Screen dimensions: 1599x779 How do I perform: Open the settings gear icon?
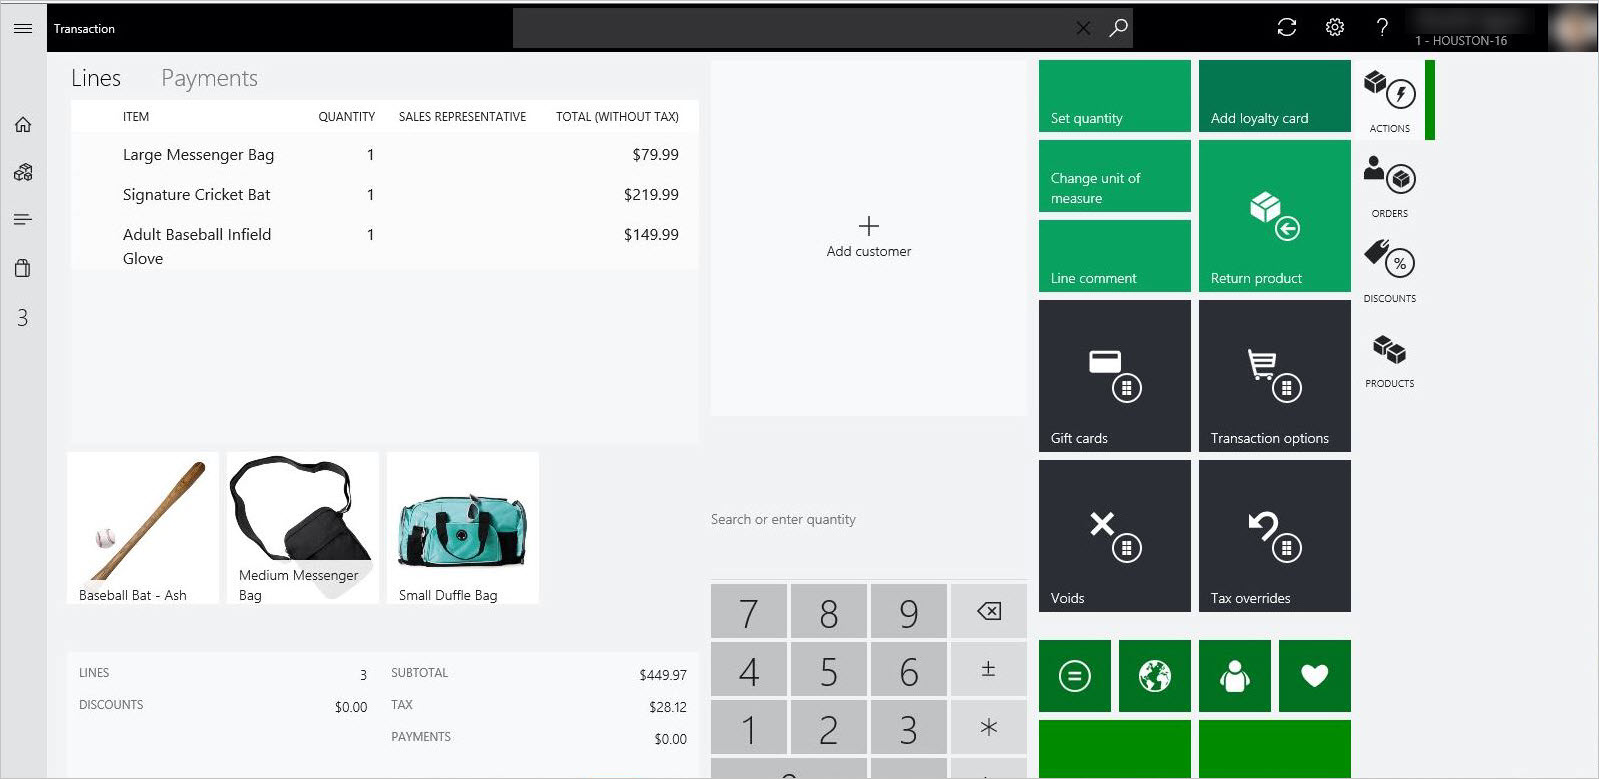click(1335, 28)
